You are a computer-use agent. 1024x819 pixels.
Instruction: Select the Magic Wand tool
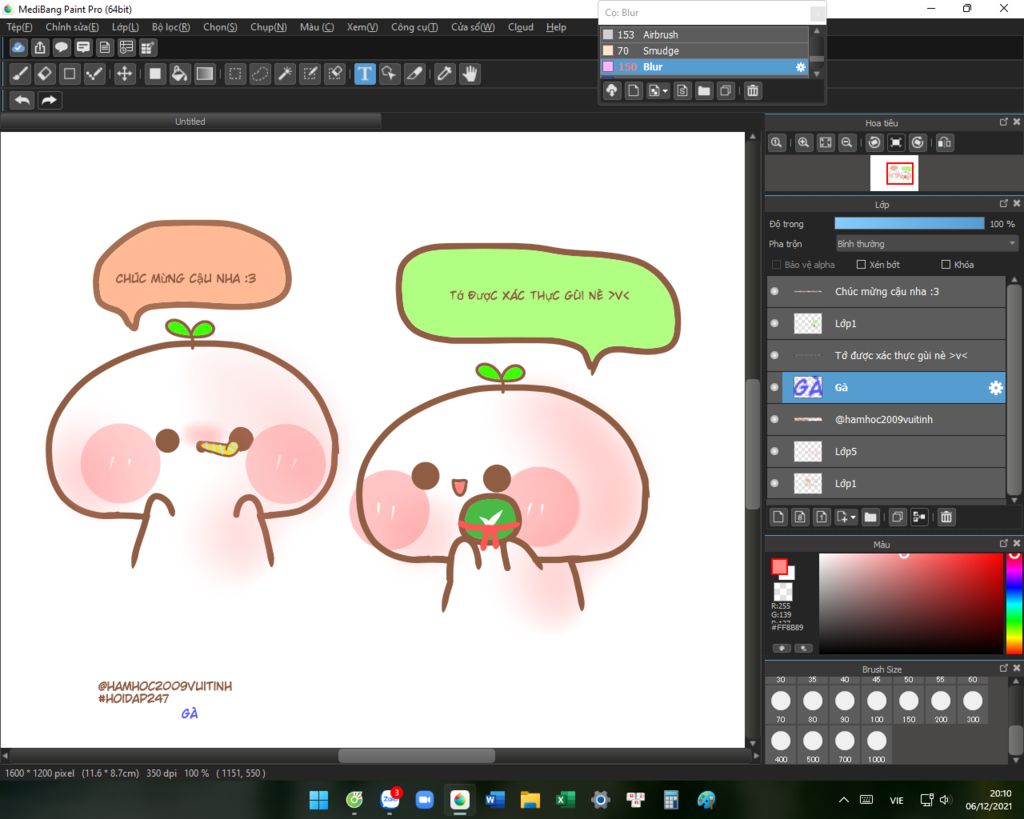click(x=285, y=74)
